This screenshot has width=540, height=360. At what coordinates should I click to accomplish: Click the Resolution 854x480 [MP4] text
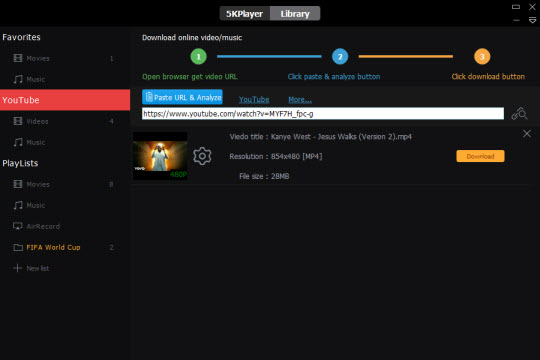(276, 156)
